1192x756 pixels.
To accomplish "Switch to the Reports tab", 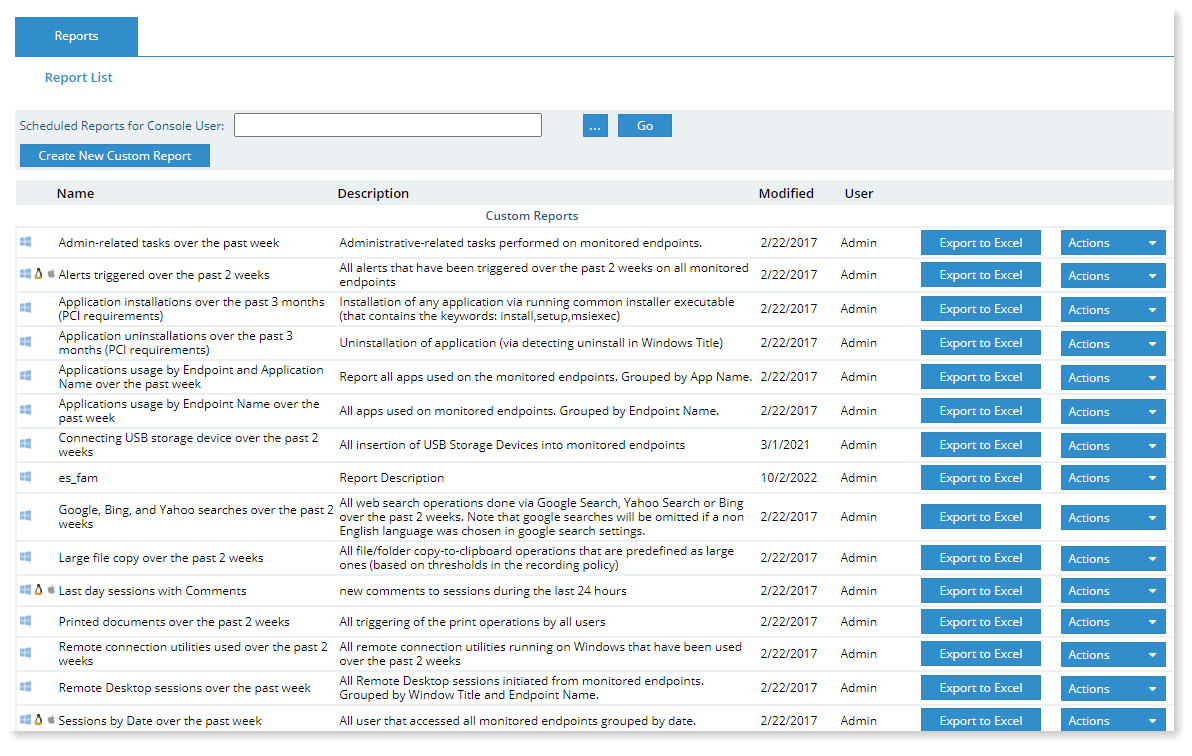I will click(76, 36).
